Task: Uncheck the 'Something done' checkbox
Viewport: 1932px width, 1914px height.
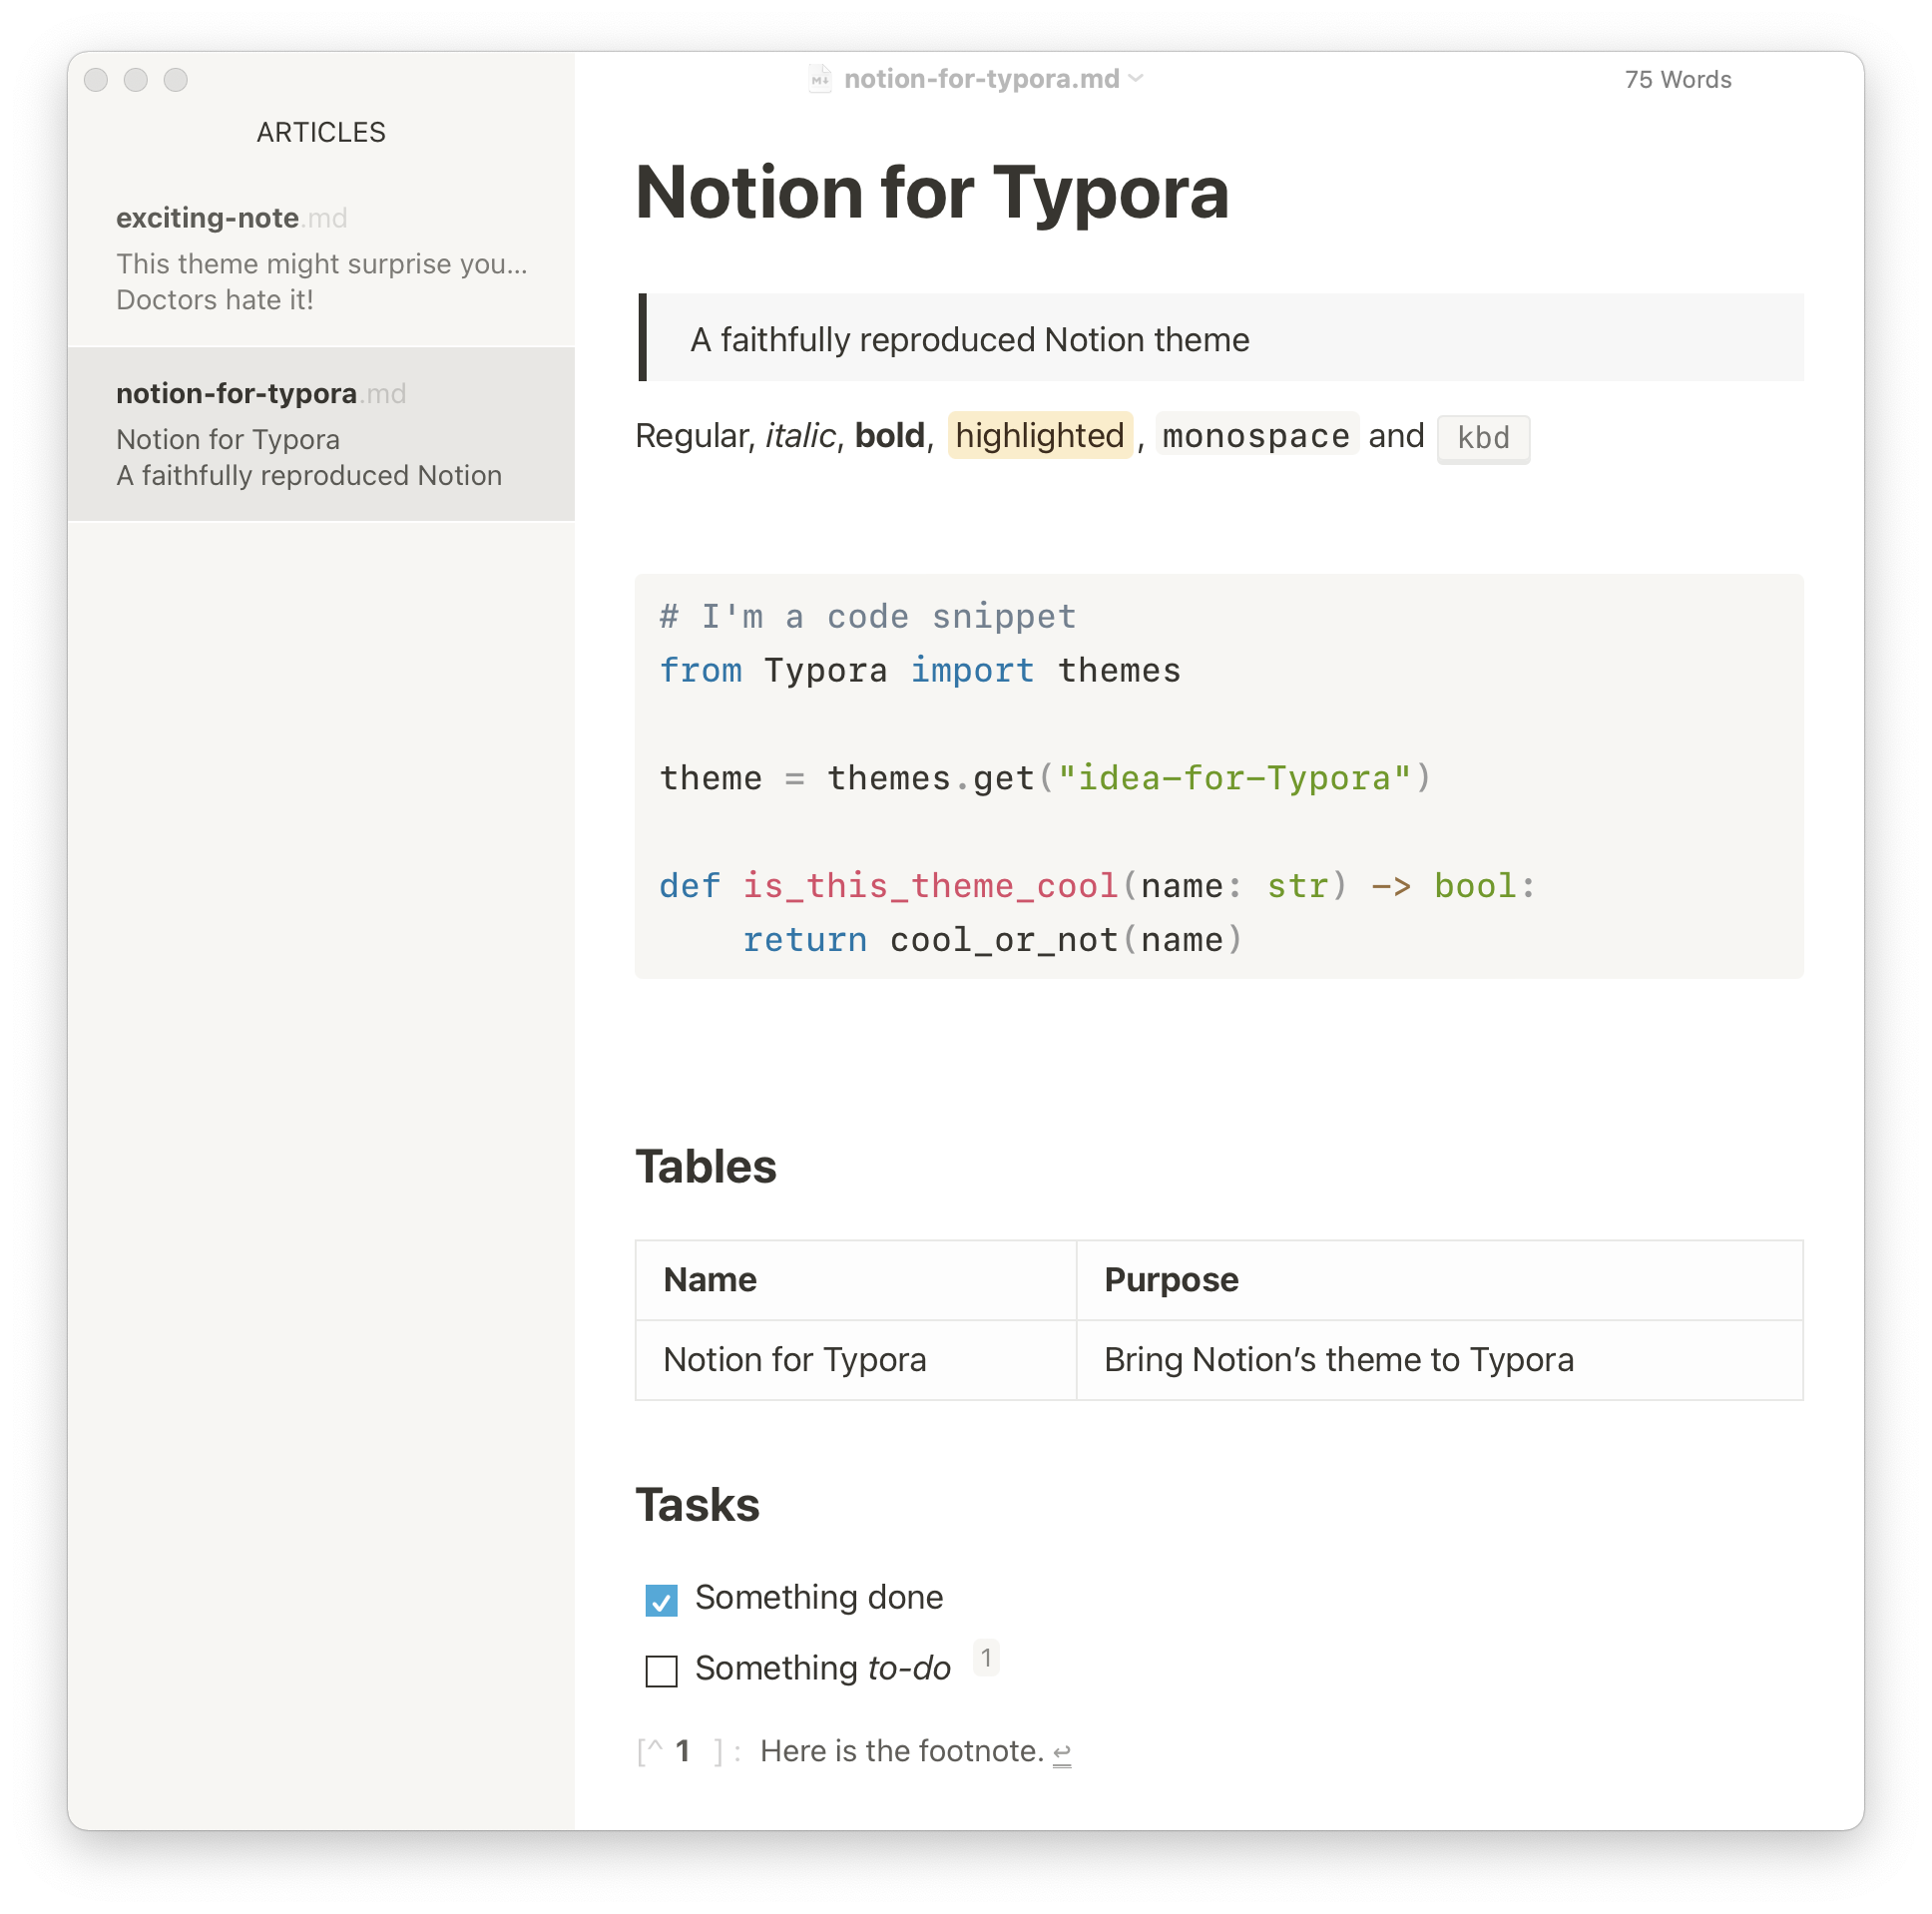Action: pos(661,1600)
